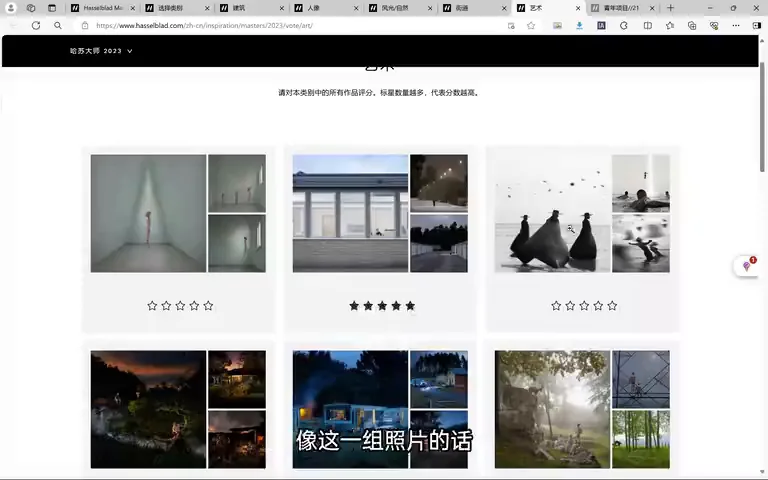Reload the page with the refresh icon
The width and height of the screenshot is (768, 480).
[36, 25]
